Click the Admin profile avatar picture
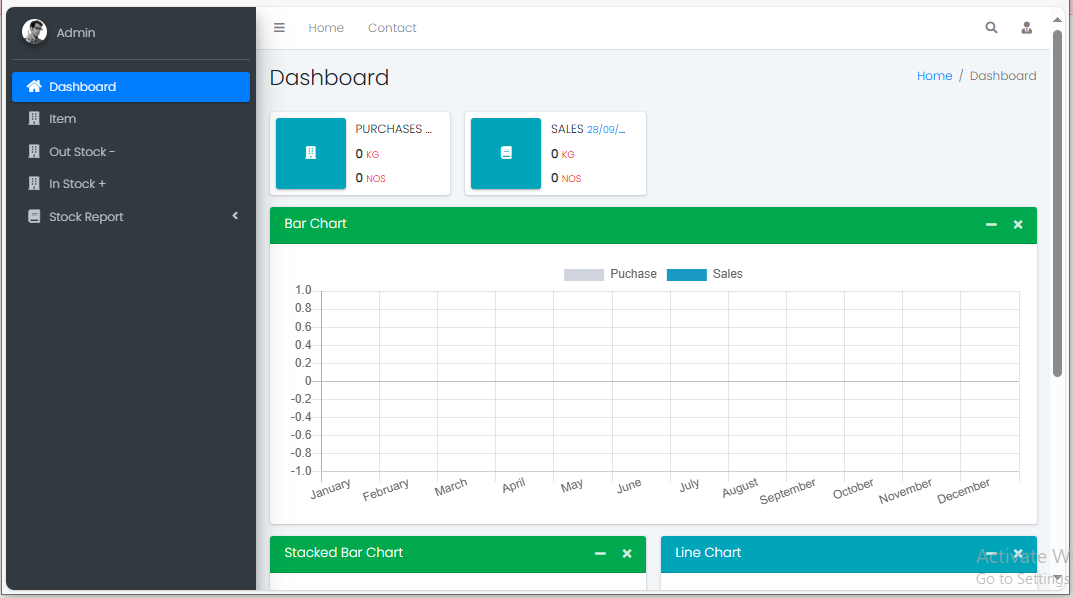Image resolution: width=1073 pixels, height=598 pixels. click(x=34, y=32)
